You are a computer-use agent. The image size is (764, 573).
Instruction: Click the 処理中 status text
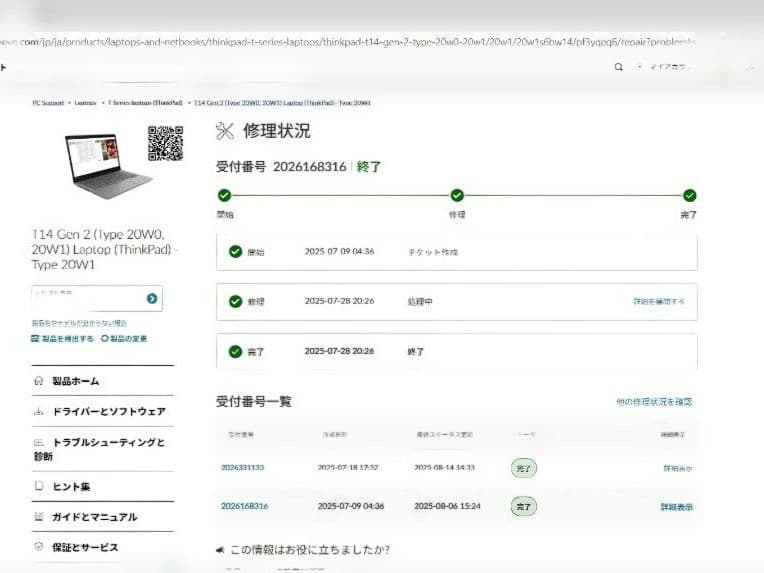pos(420,302)
